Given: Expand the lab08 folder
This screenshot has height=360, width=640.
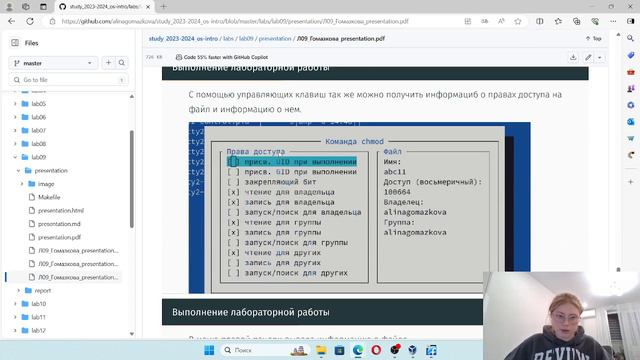Looking at the screenshot, I should pyautogui.click(x=15, y=144).
